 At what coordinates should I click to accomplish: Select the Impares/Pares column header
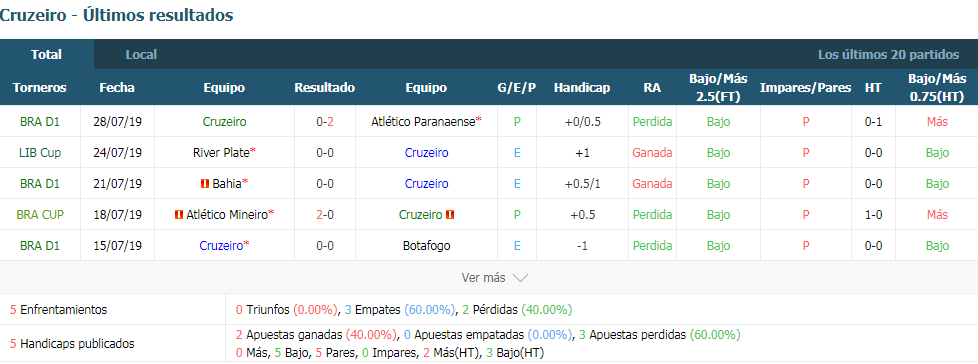pyautogui.click(x=805, y=88)
